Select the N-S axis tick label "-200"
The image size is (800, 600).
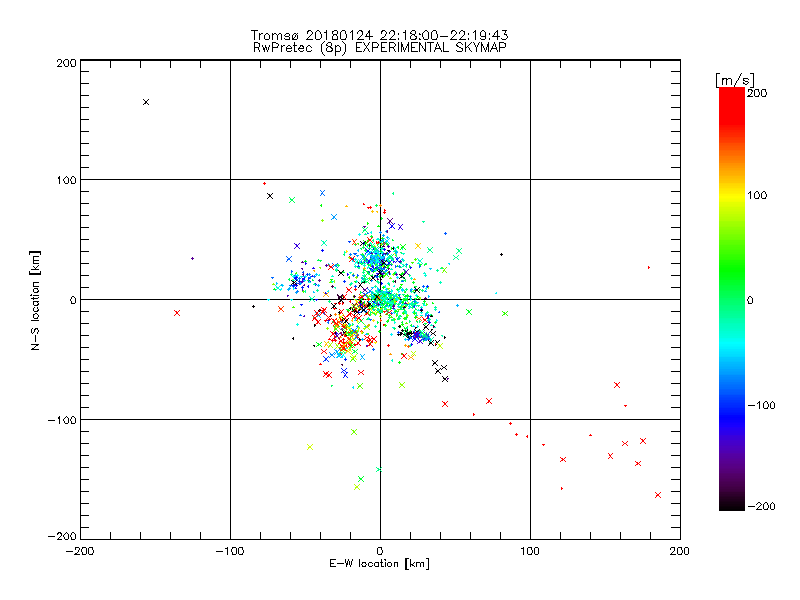click(62, 536)
